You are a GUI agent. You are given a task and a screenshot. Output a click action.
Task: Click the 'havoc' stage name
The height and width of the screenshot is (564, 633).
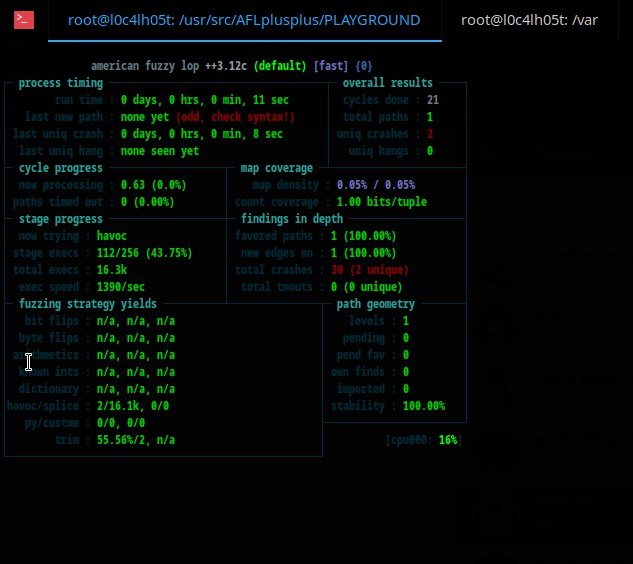[x=111, y=236]
